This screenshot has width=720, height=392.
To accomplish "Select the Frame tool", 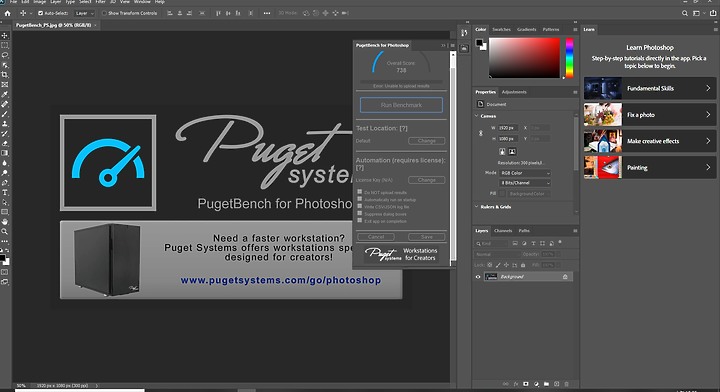I will [5, 84].
